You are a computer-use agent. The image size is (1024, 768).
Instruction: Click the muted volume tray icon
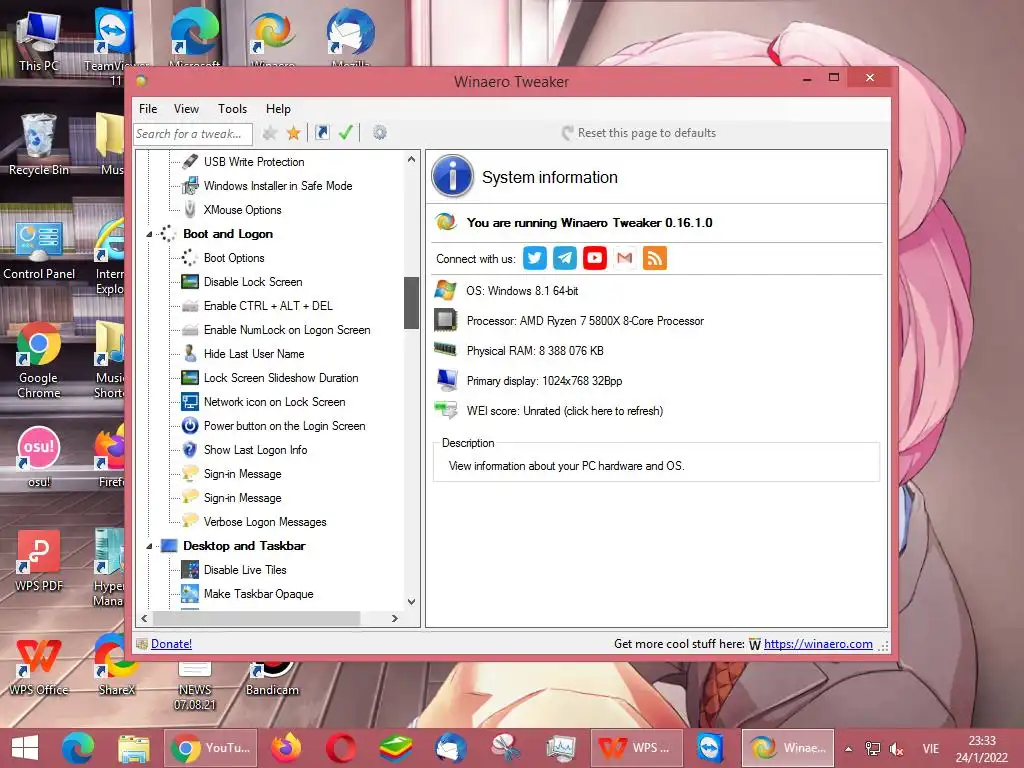(x=897, y=749)
